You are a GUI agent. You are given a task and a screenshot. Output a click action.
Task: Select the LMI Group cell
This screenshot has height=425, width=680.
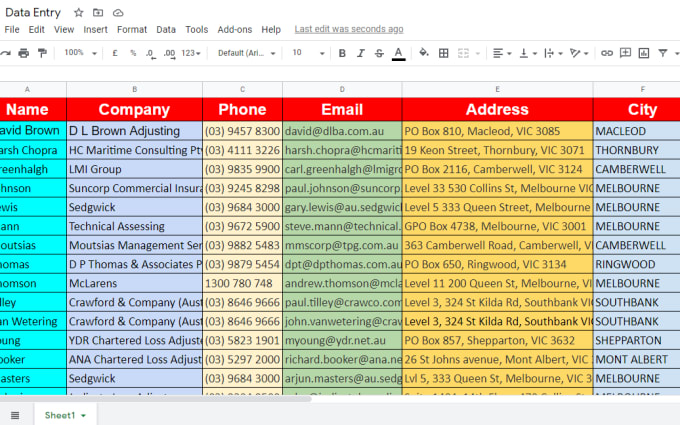coord(134,169)
